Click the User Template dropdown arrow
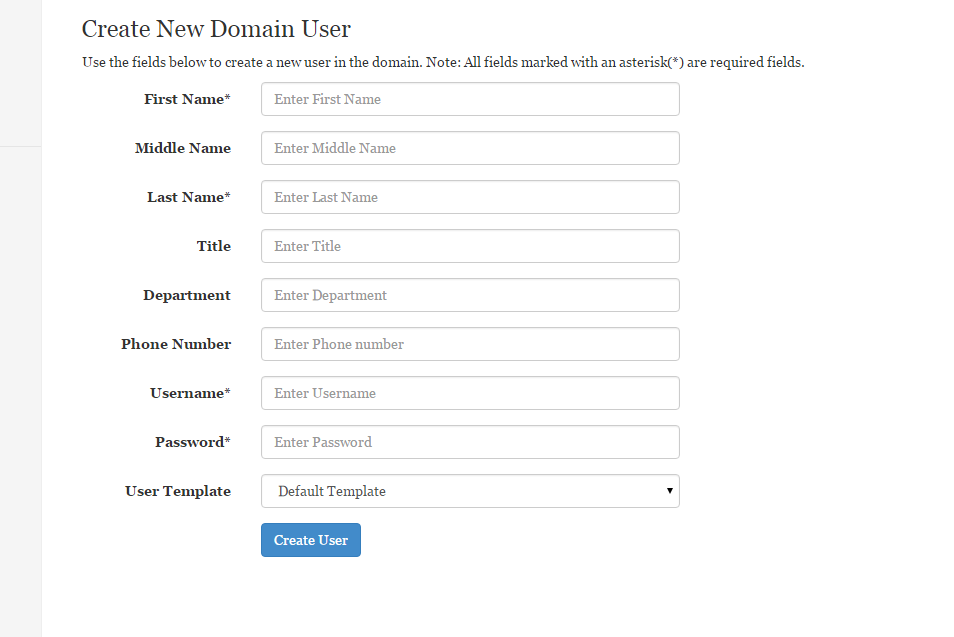Viewport: 954px width, 637px height. point(669,491)
